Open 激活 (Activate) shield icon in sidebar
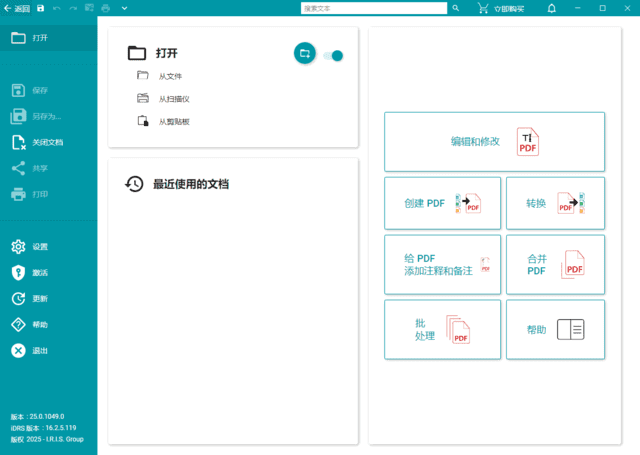640x455 pixels. tap(18, 273)
